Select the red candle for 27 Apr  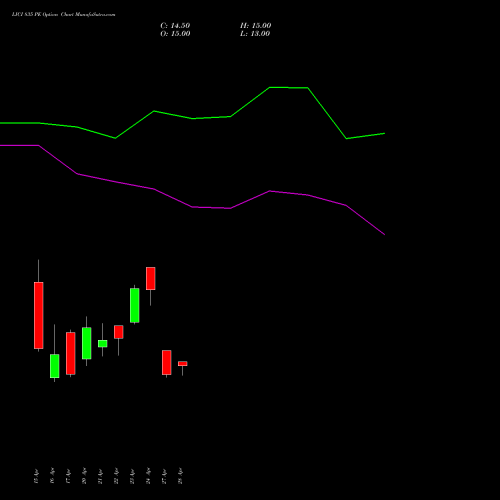[x=167, y=362]
